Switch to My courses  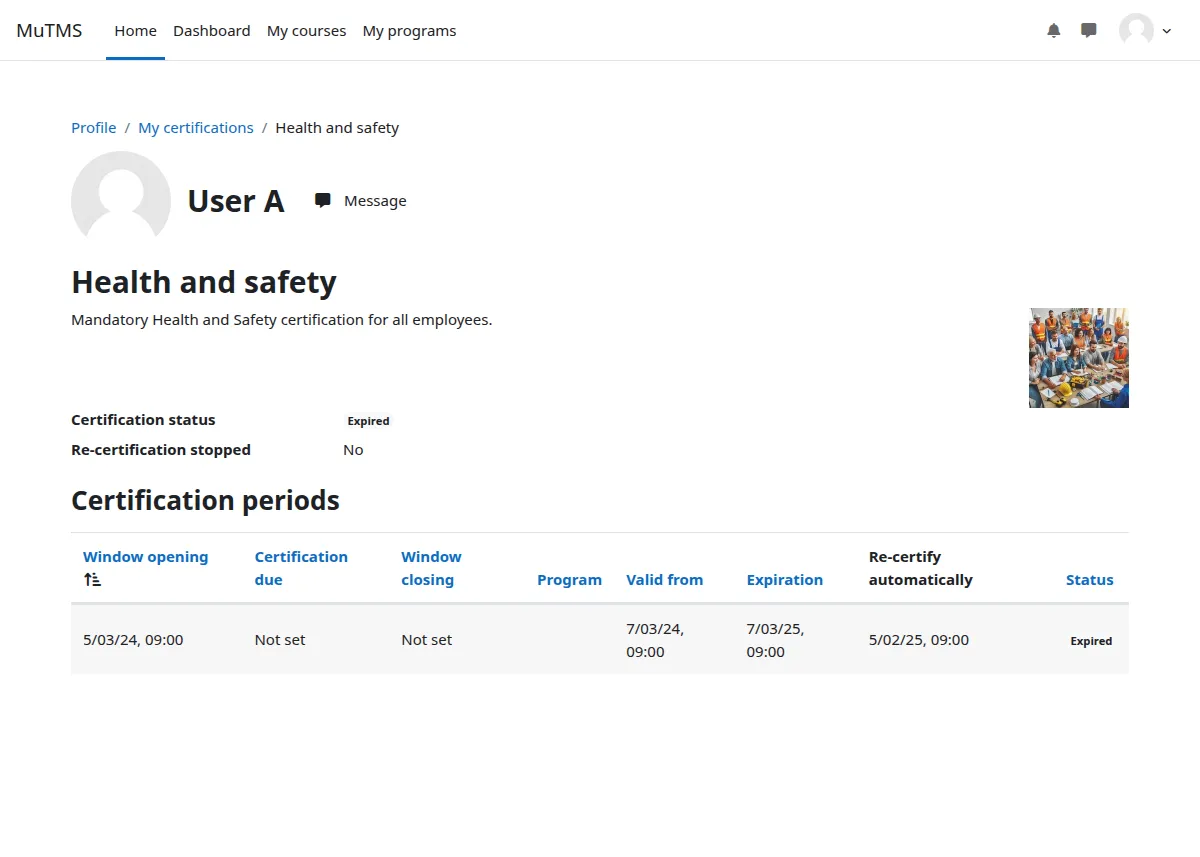306,31
